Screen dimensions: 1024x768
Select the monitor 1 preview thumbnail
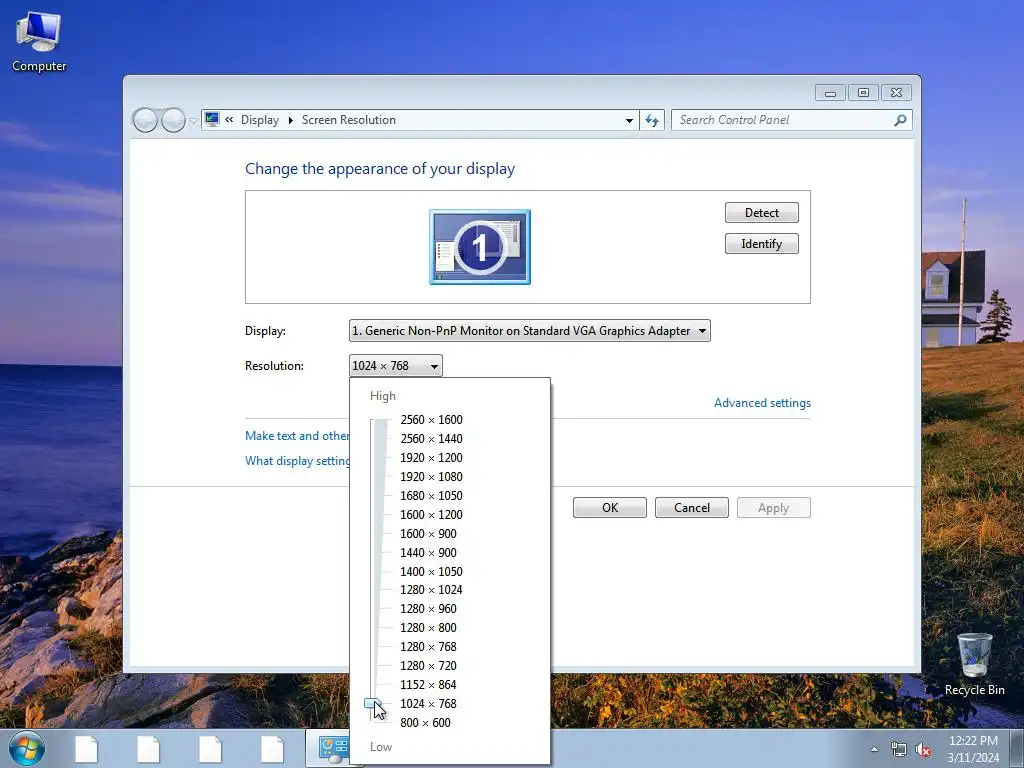(480, 247)
